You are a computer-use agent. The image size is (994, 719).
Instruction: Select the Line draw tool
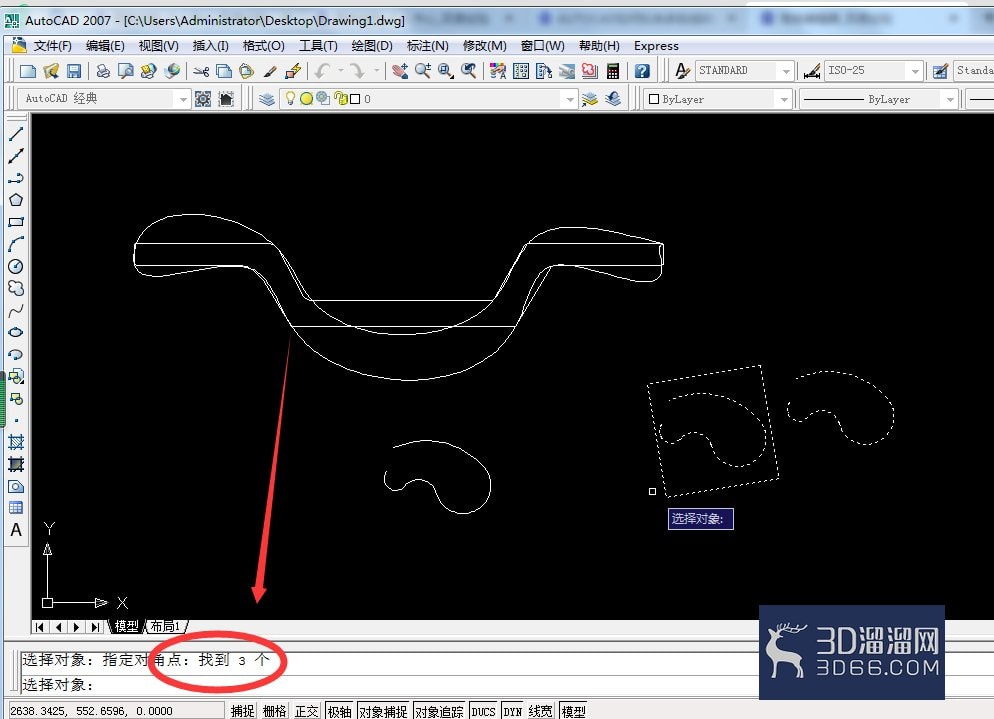16,134
